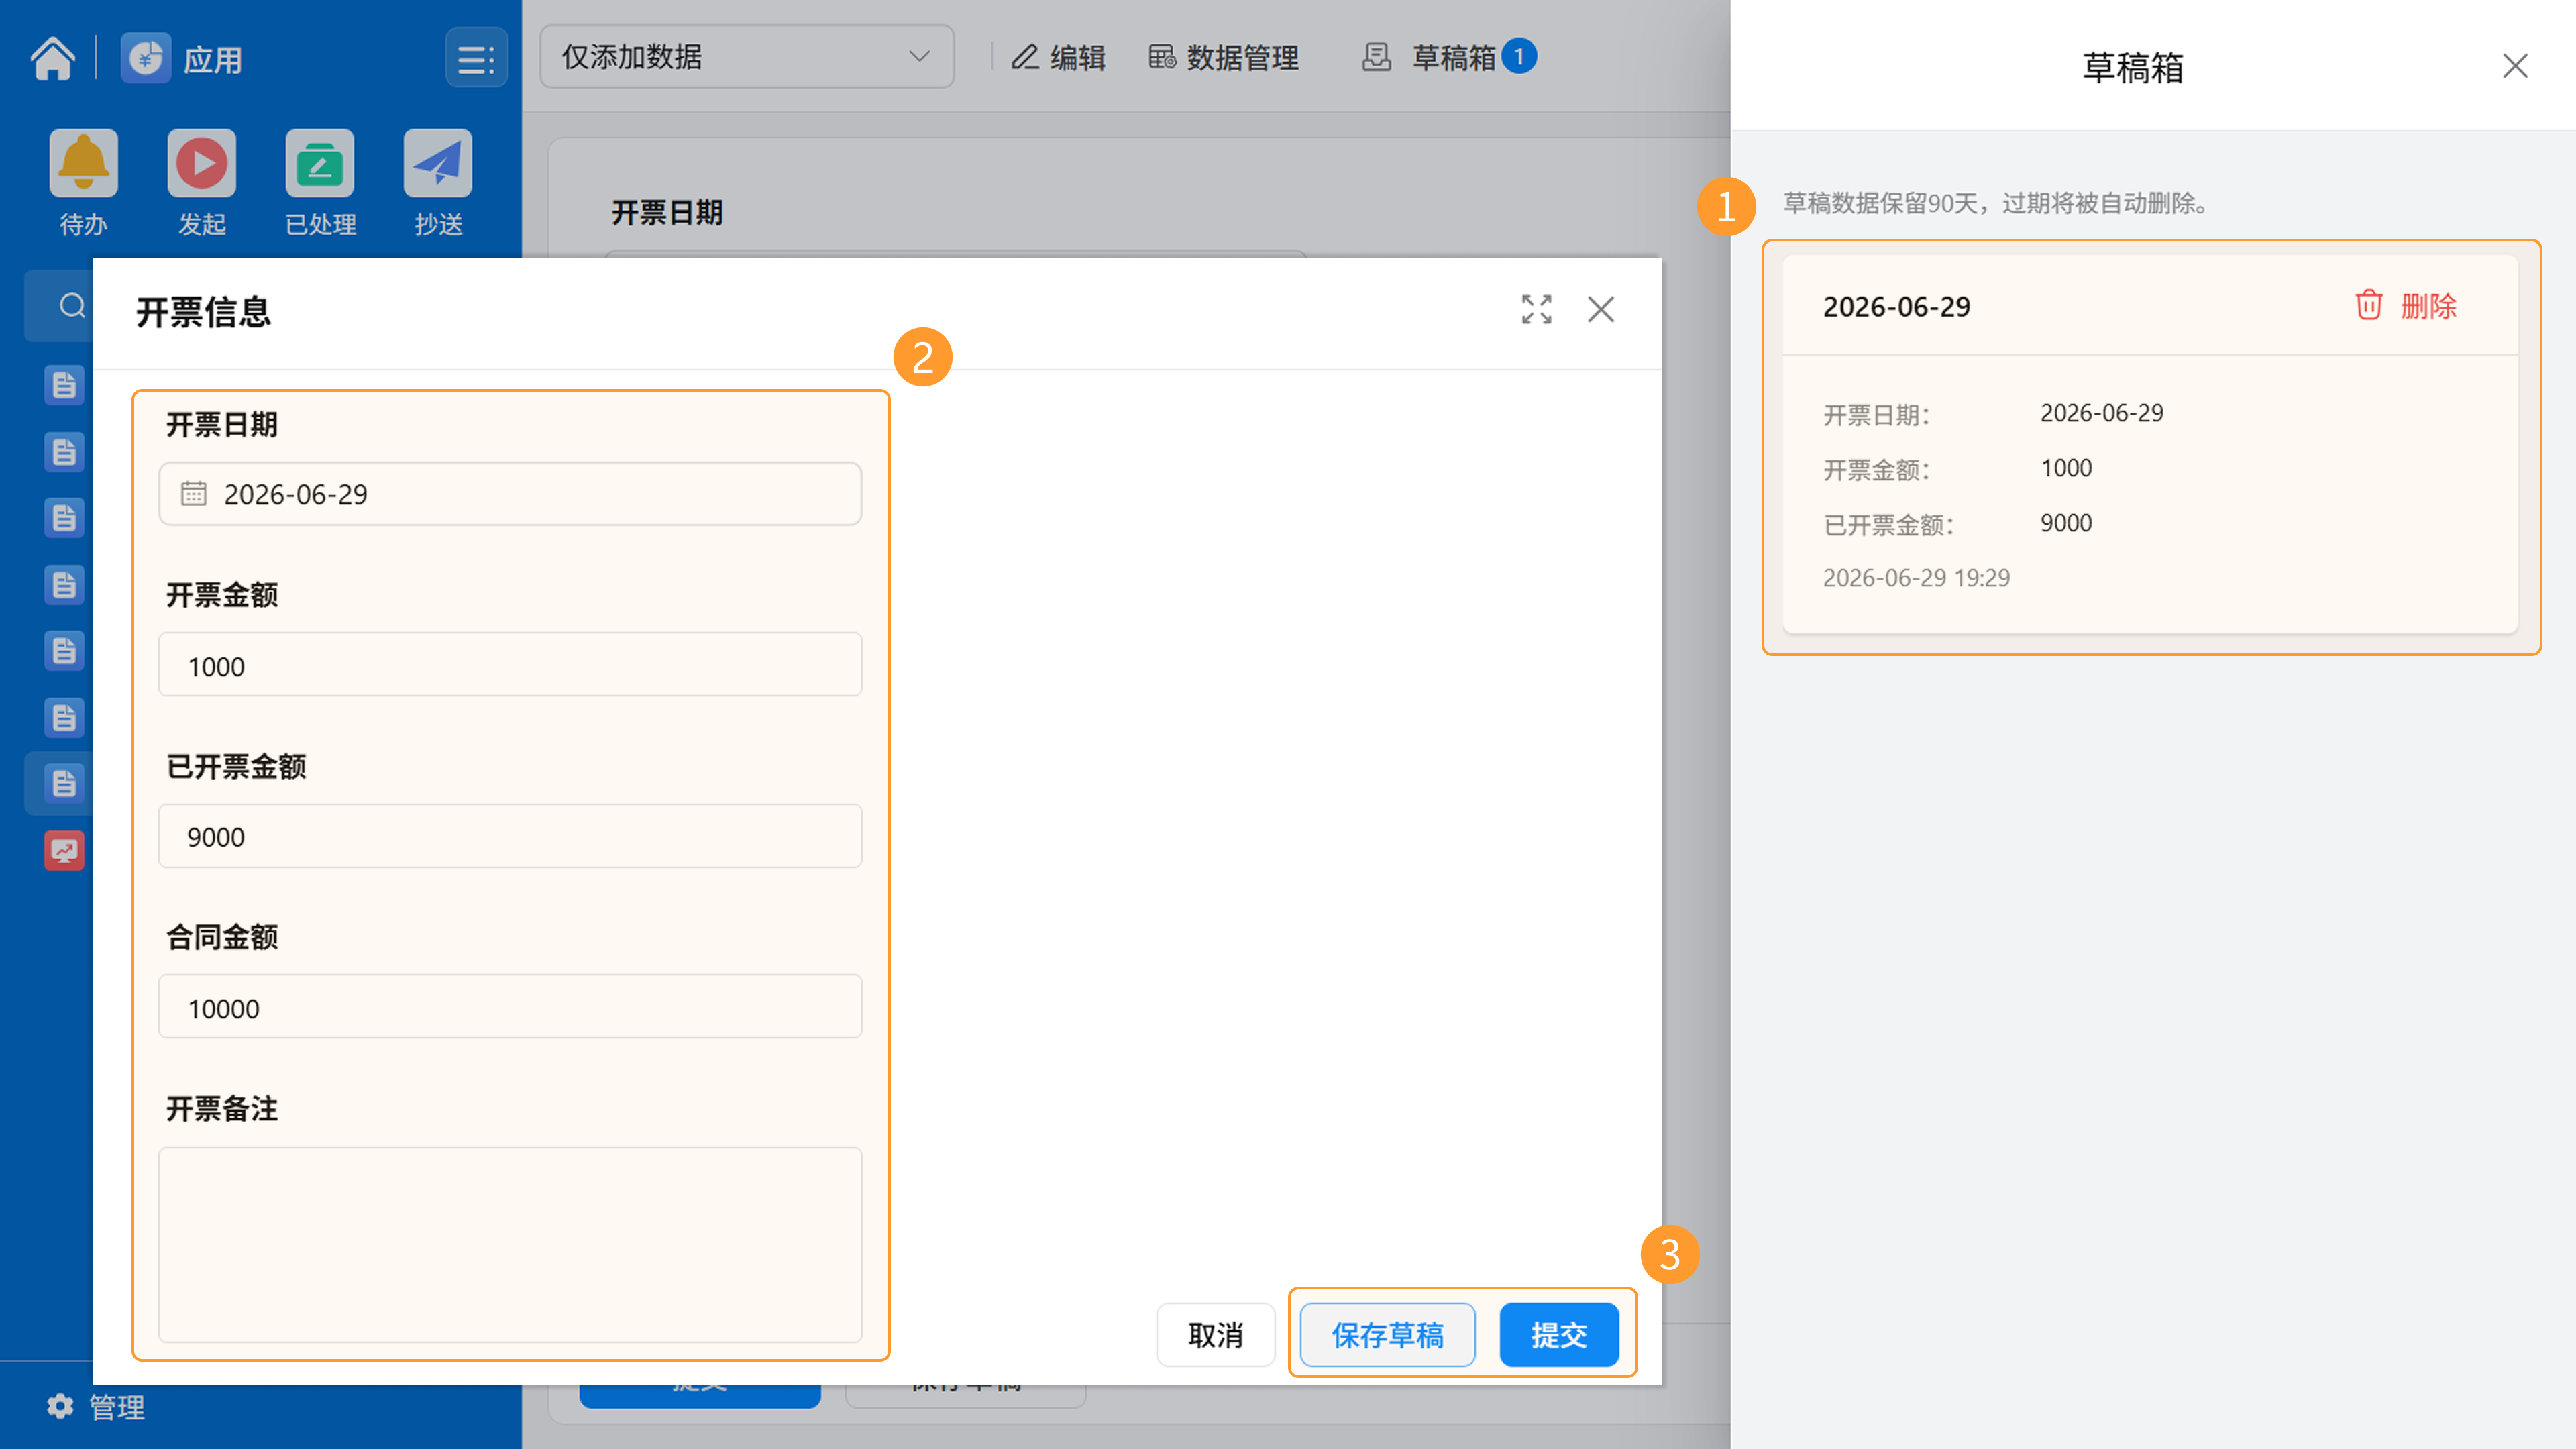Click the 草稿数据保留90天 notice text
Image resolution: width=2576 pixels, height=1449 pixels.
point(1996,204)
